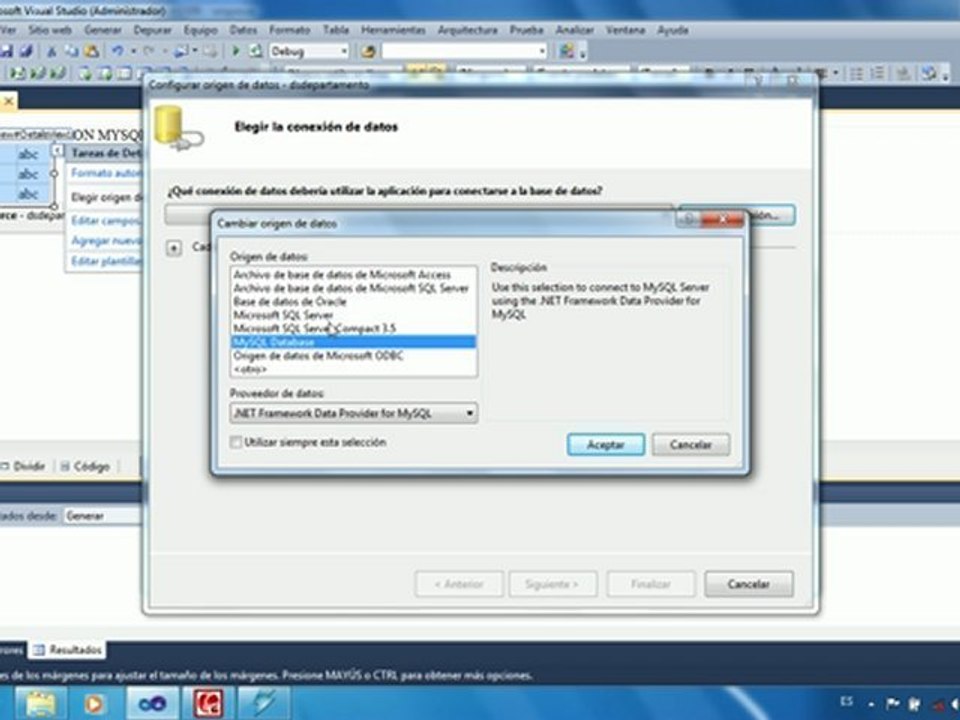Viewport: 960px width, 720px height.
Task: Click the Visual Studio taskbar icon
Action: [152, 703]
